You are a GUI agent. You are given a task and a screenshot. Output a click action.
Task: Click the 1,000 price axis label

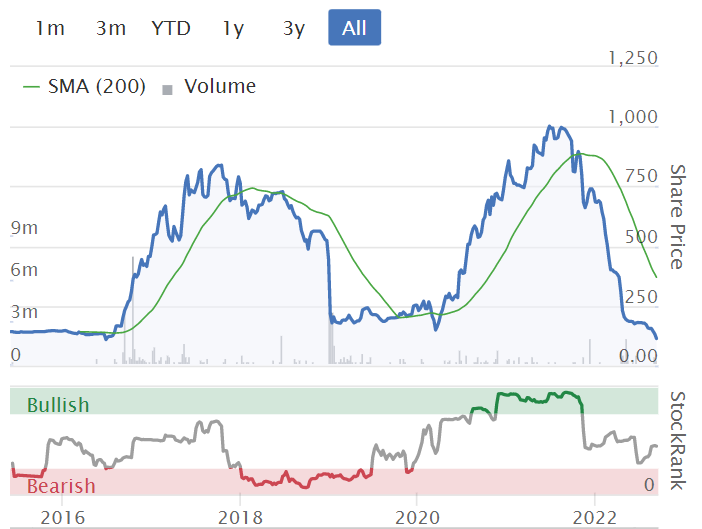(x=633, y=117)
